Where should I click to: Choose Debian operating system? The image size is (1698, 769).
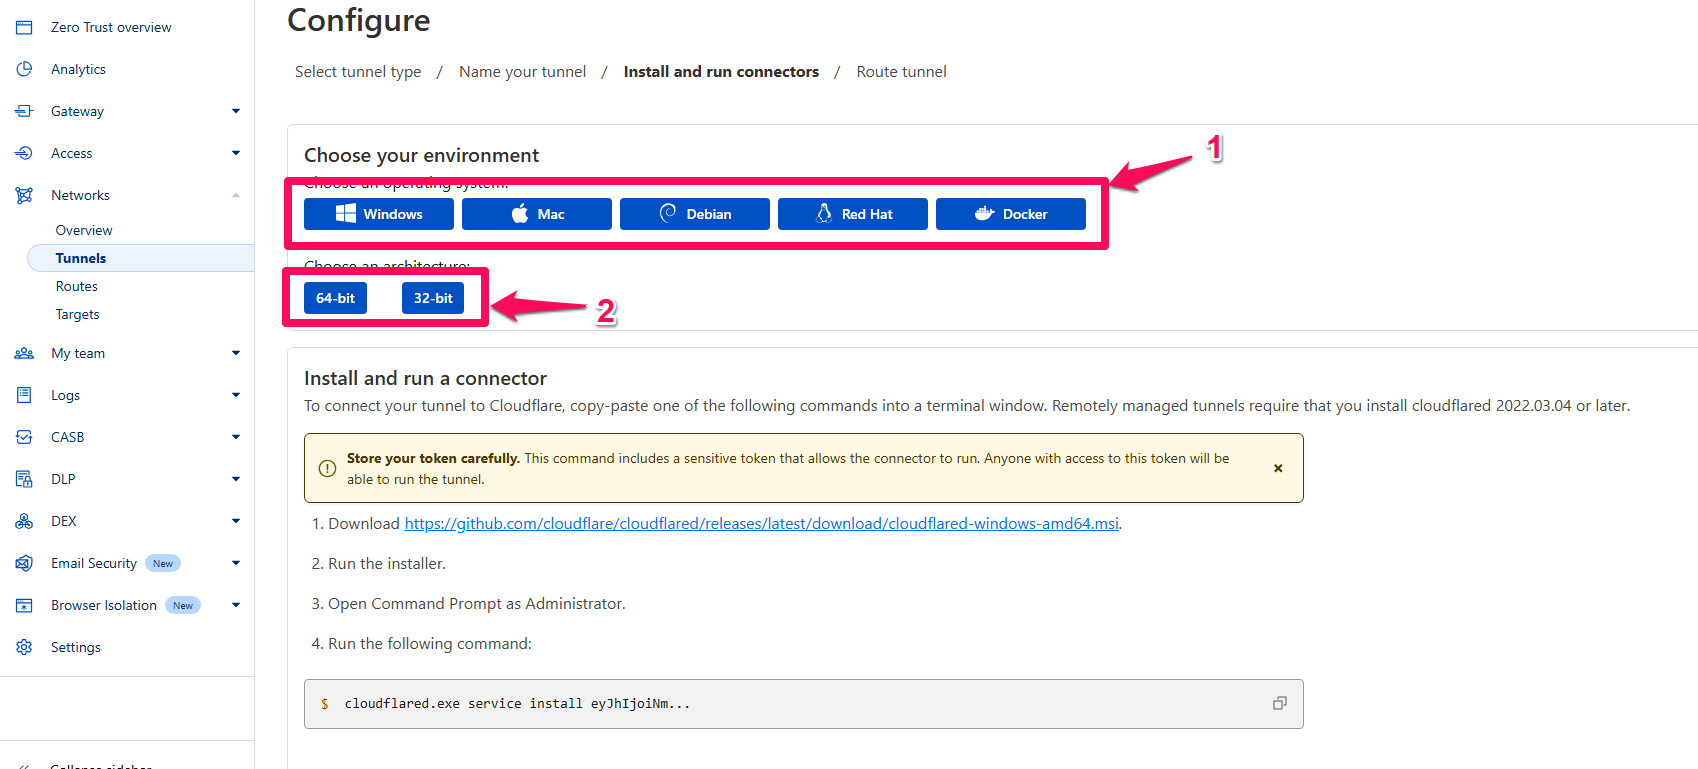click(695, 214)
